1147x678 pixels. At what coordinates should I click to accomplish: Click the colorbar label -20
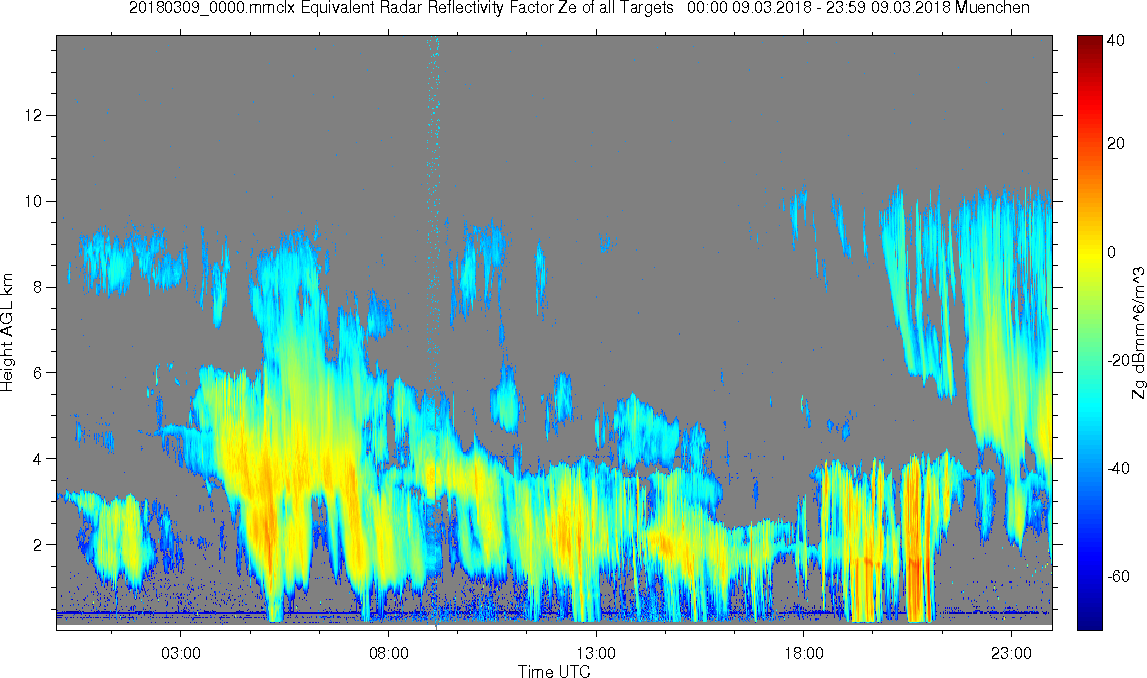tap(1116, 361)
